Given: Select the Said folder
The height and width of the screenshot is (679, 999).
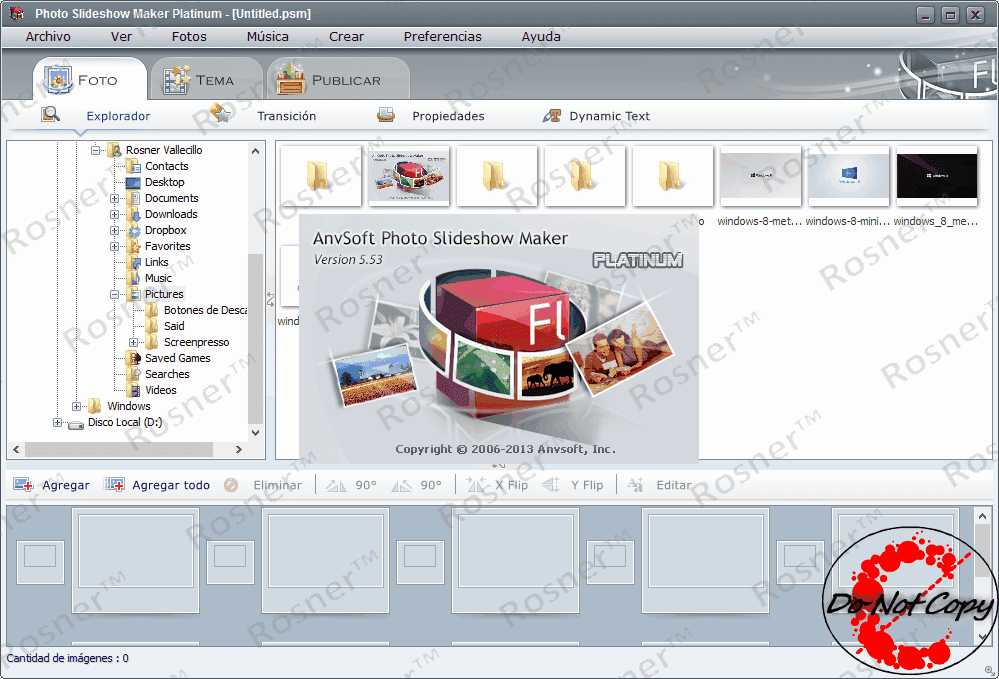Looking at the screenshot, I should pyautogui.click(x=174, y=326).
